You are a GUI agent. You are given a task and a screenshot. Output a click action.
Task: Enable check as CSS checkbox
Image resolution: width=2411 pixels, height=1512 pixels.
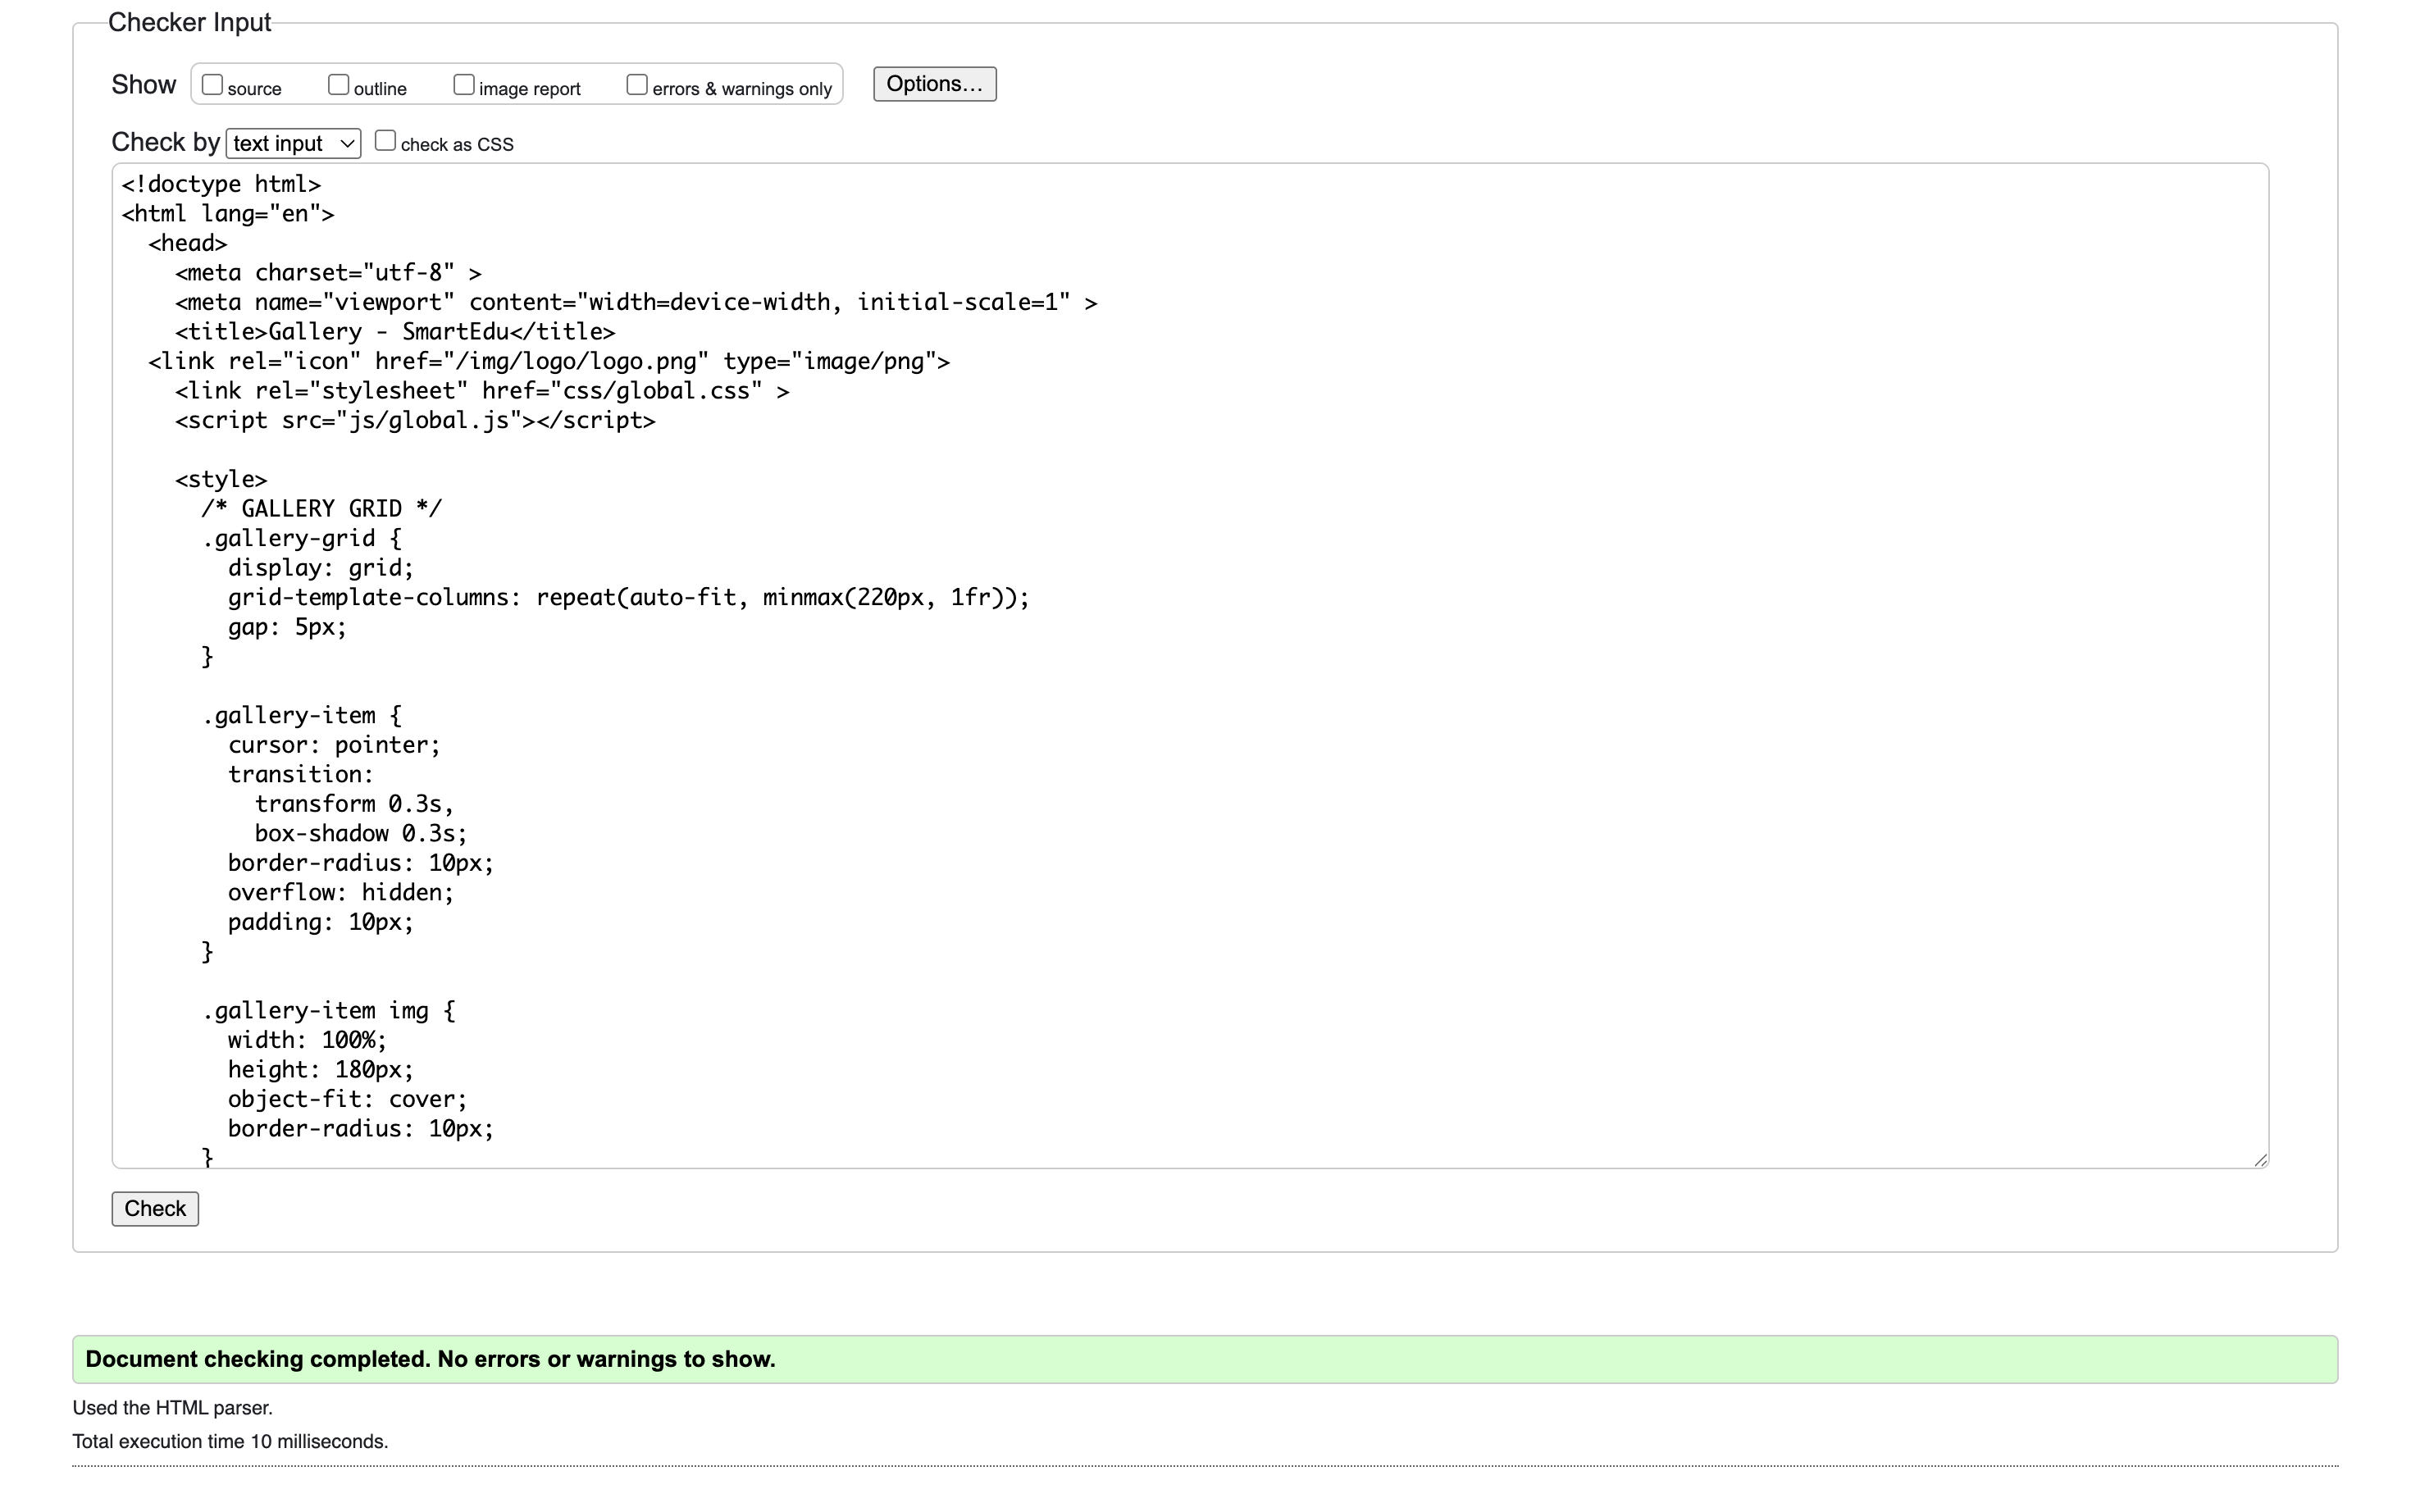(x=385, y=141)
